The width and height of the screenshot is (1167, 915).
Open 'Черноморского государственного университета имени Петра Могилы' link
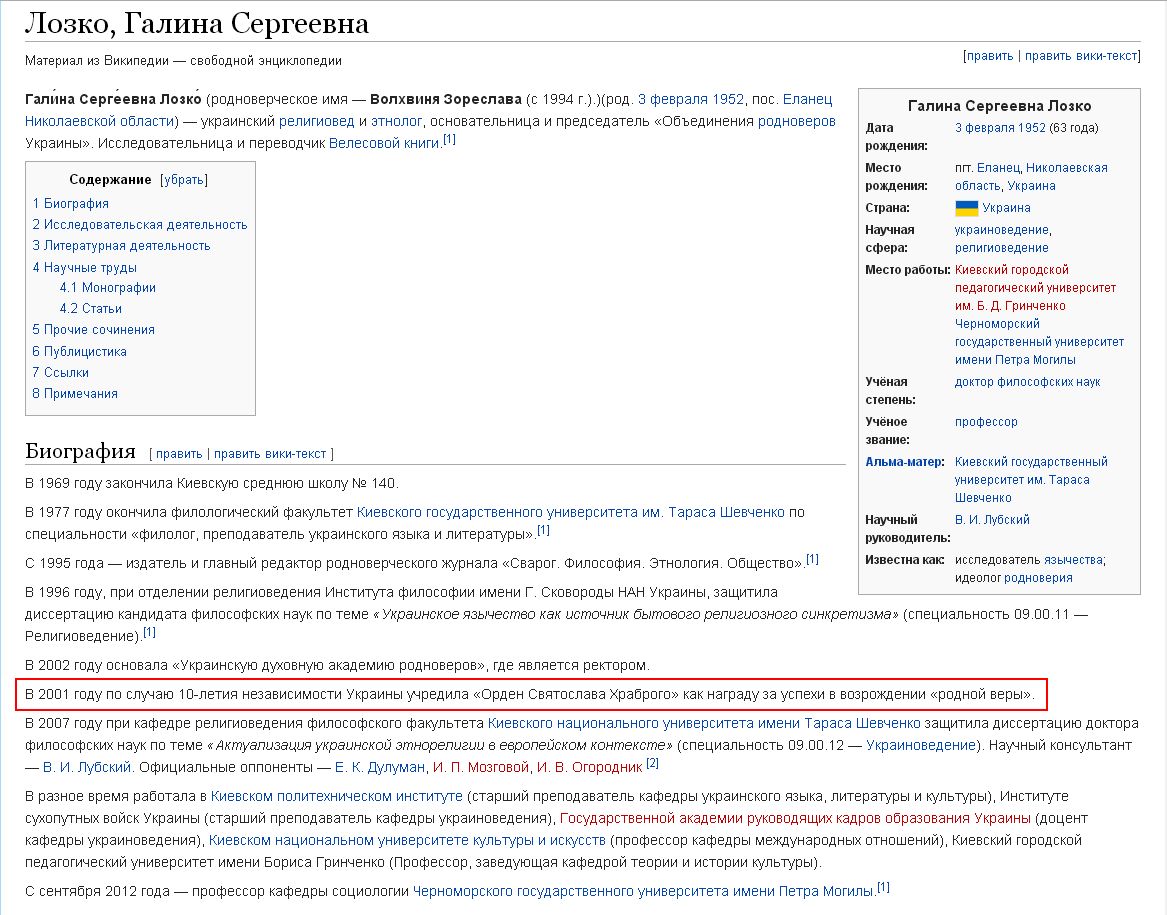click(x=643, y=891)
